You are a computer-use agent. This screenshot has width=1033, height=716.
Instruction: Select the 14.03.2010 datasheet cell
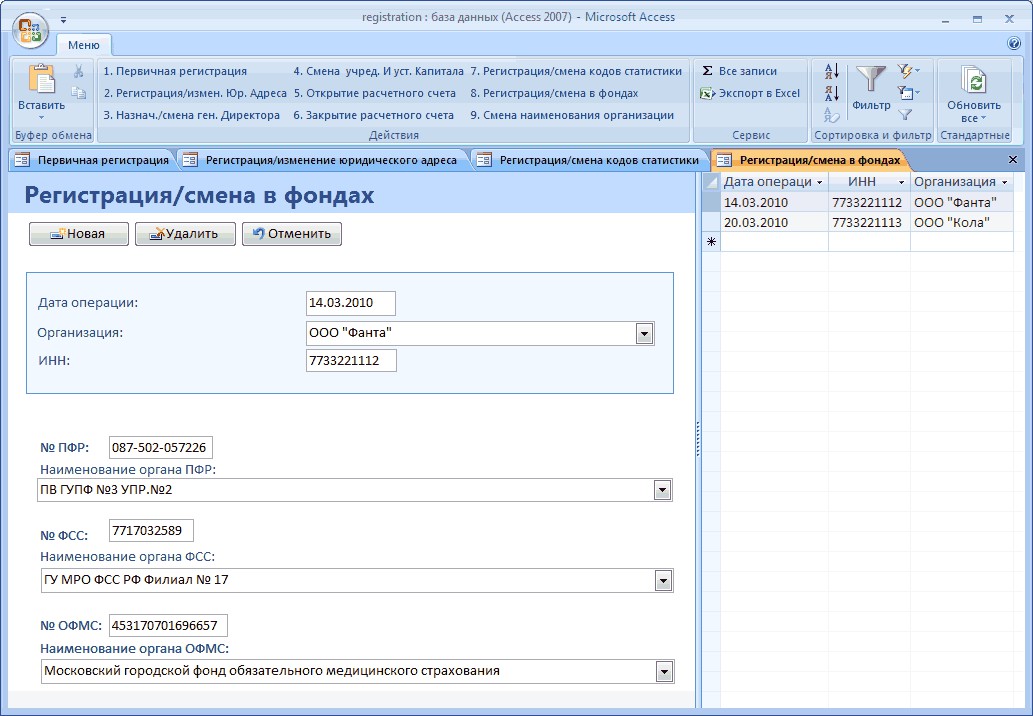(x=774, y=202)
